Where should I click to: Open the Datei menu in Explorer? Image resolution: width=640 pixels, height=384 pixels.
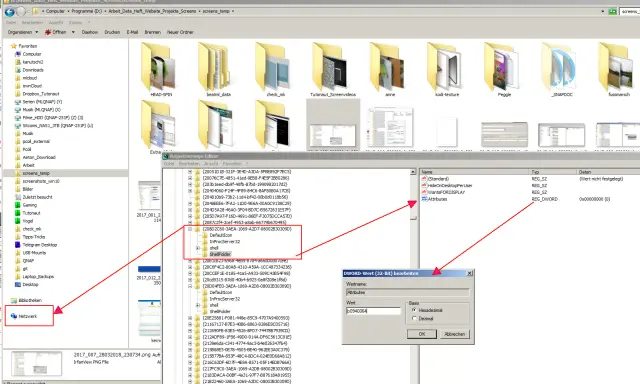point(11,22)
